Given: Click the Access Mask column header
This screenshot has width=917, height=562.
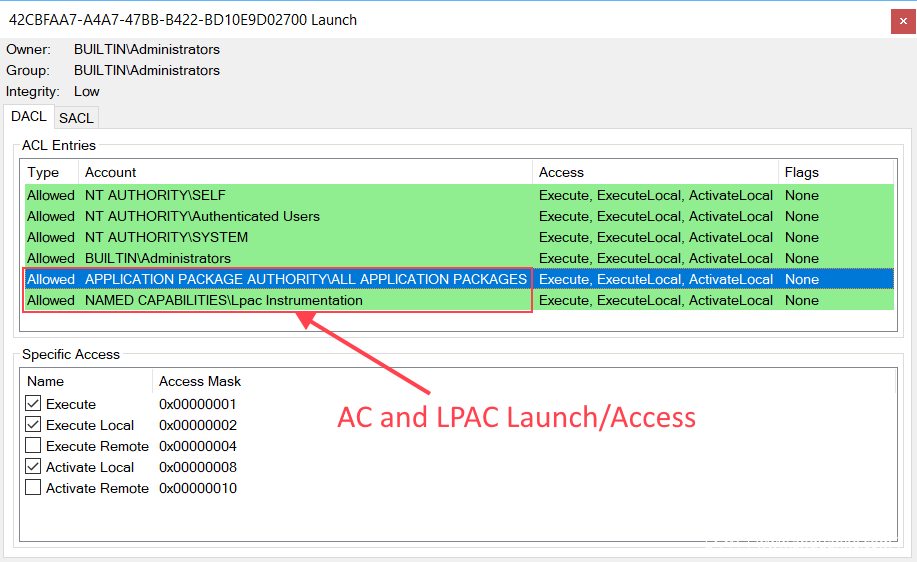Looking at the screenshot, I should tap(200, 381).
